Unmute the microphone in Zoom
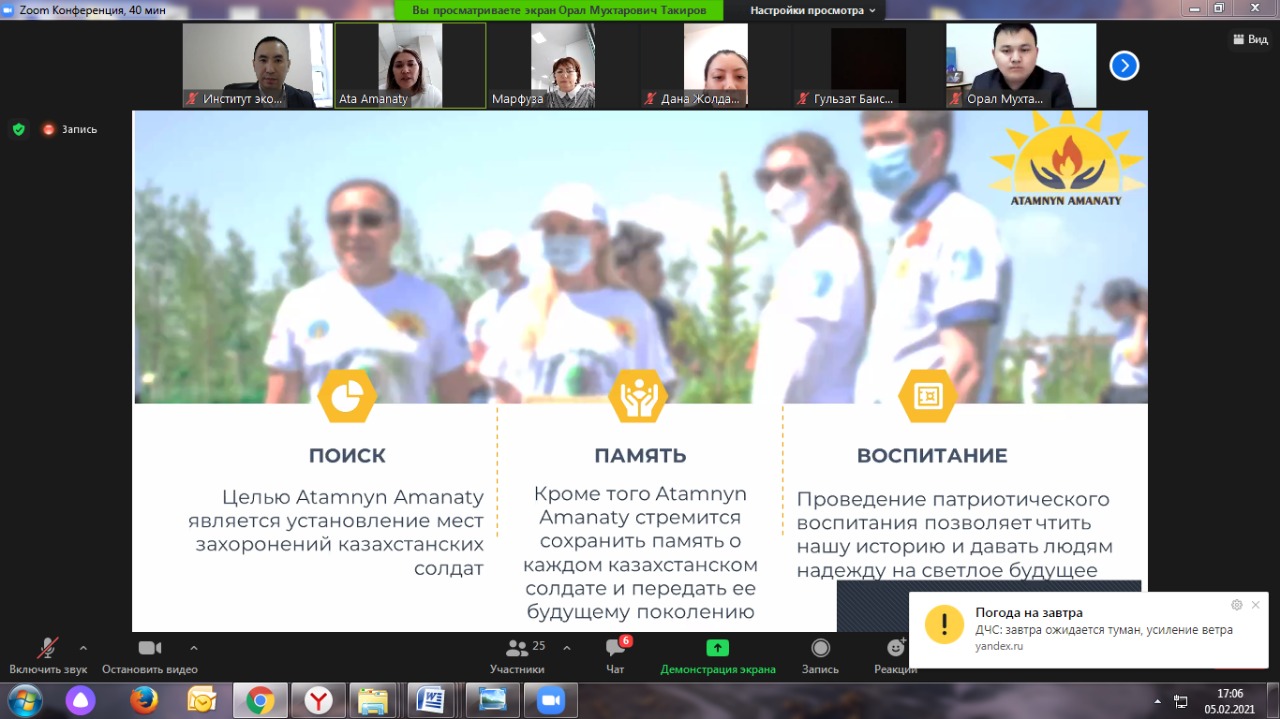This screenshot has height=719, width=1280. [48, 656]
